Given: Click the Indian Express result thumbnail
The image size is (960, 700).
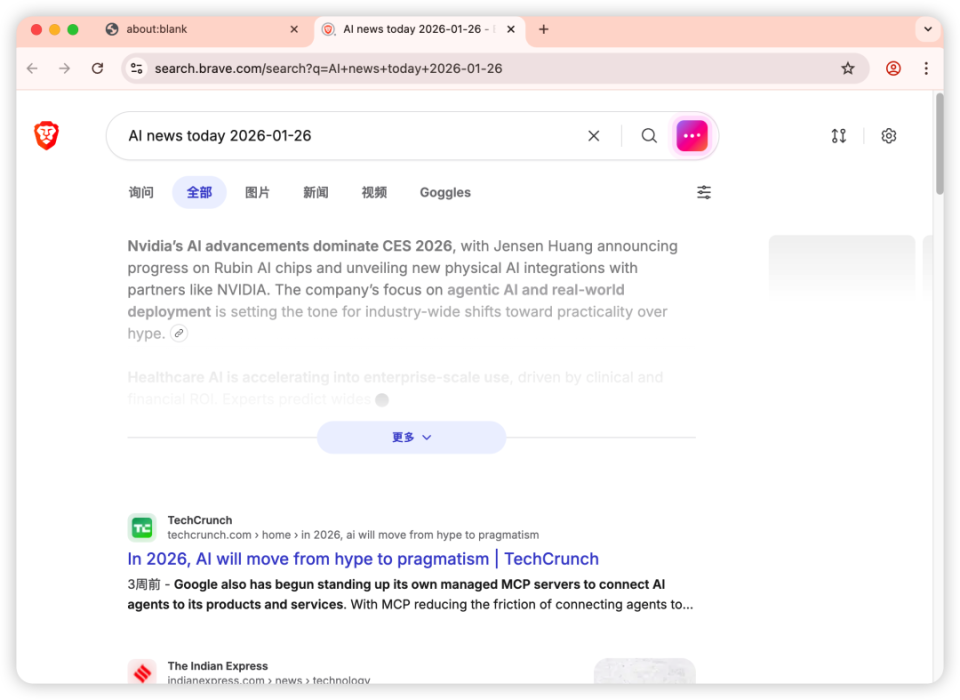Looking at the screenshot, I should 645,671.
